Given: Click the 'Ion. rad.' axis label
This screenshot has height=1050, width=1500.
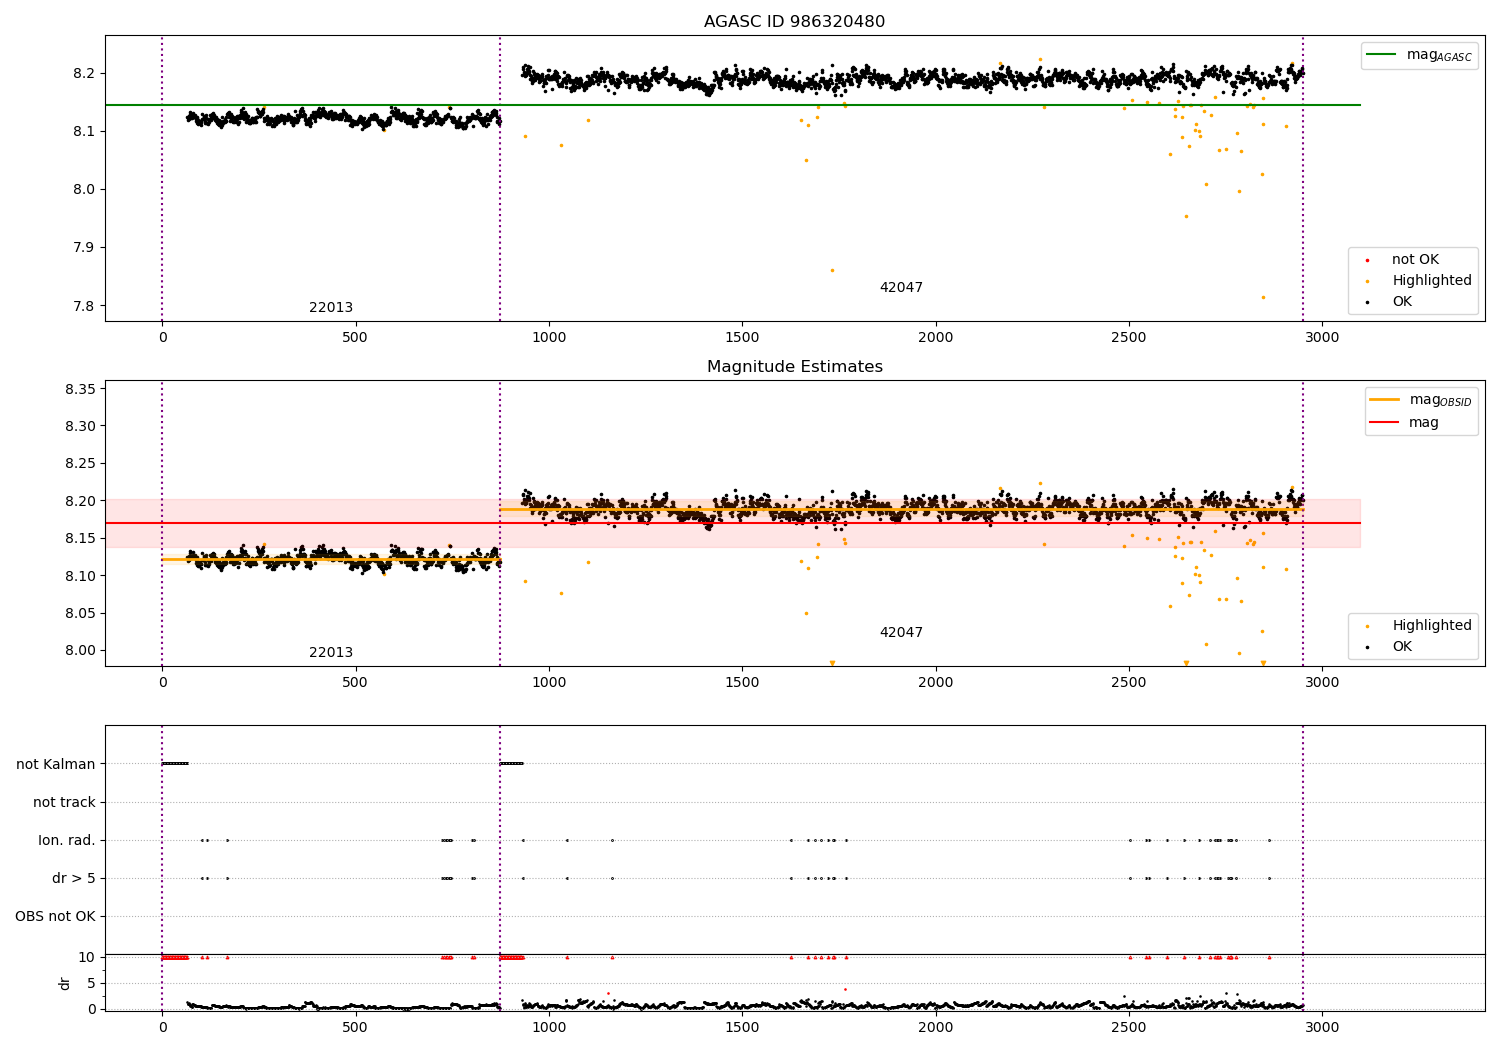Looking at the screenshot, I should point(67,841).
